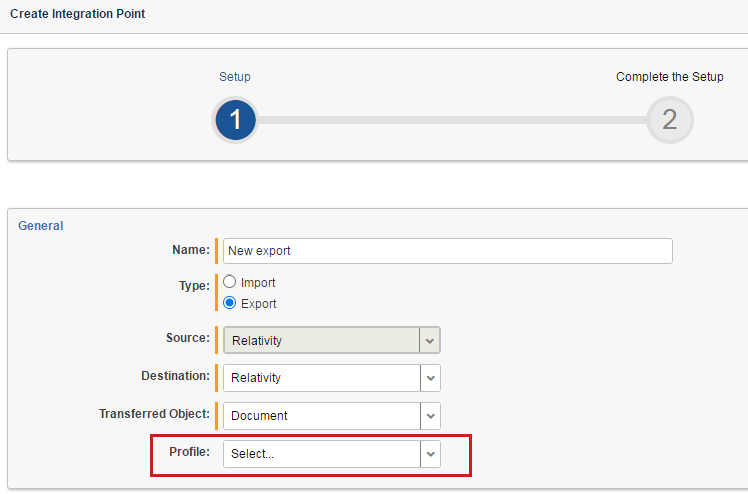Viewport: 748px width, 494px height.
Task: Click the Profile: field label
Action: click(x=189, y=452)
